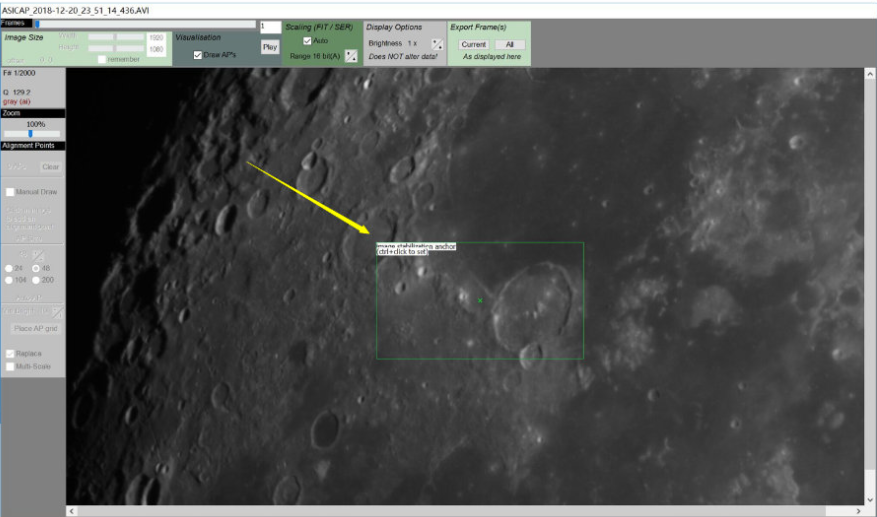This screenshot has height=517, width=877.
Task: Export All frames
Action: pyautogui.click(x=509, y=45)
